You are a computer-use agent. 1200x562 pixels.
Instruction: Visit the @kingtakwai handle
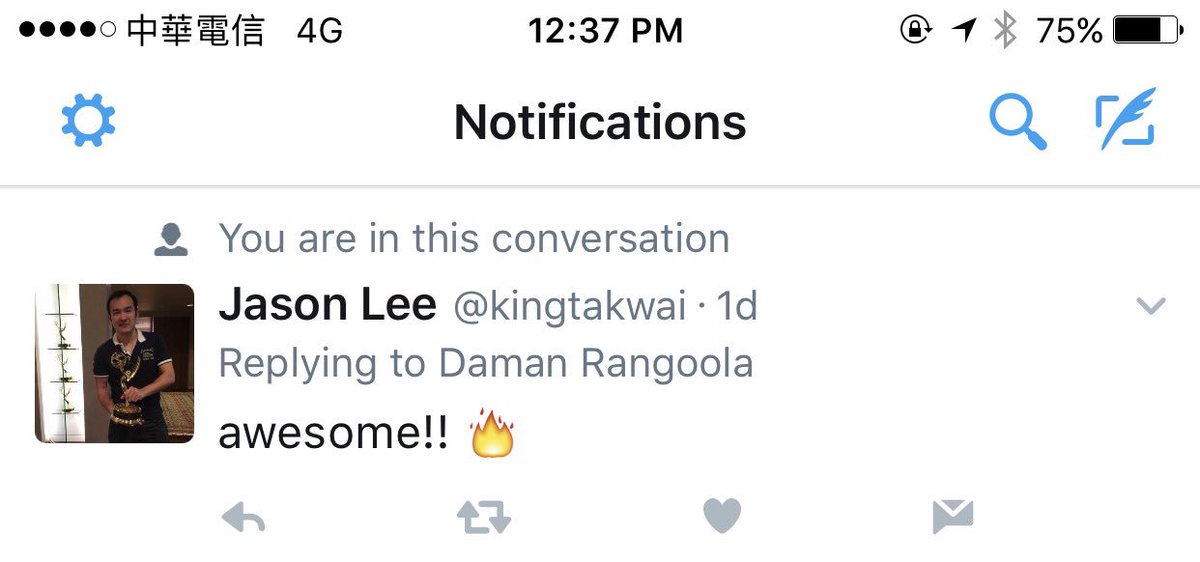click(x=570, y=307)
